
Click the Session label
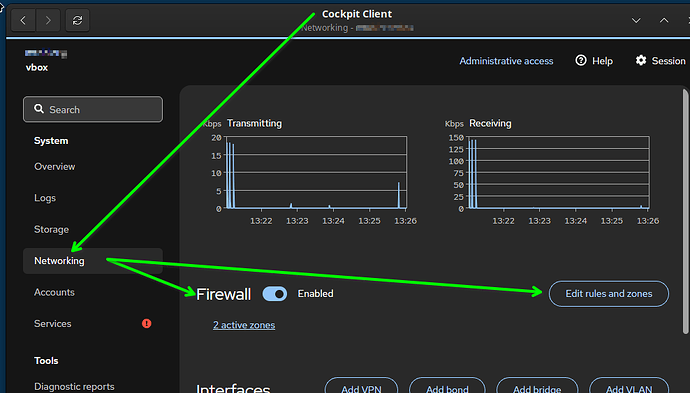coord(668,61)
